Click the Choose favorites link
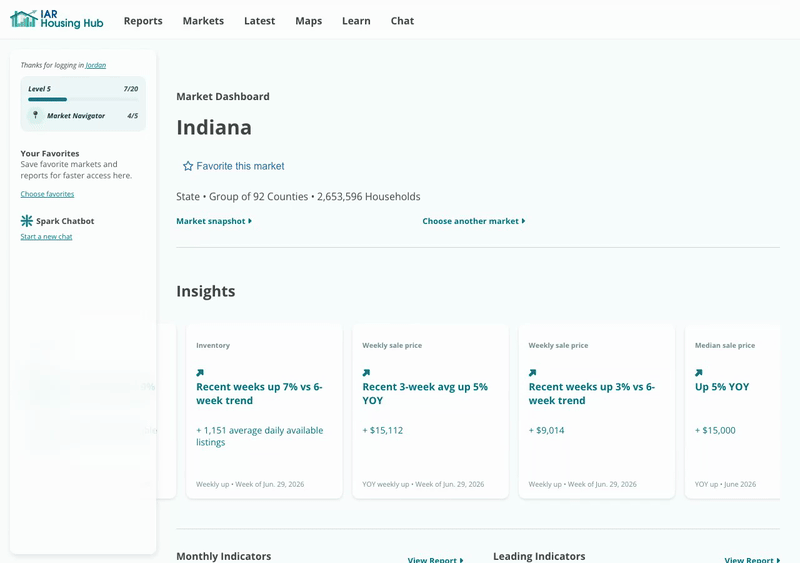Image resolution: width=800 pixels, height=563 pixels. click(47, 194)
